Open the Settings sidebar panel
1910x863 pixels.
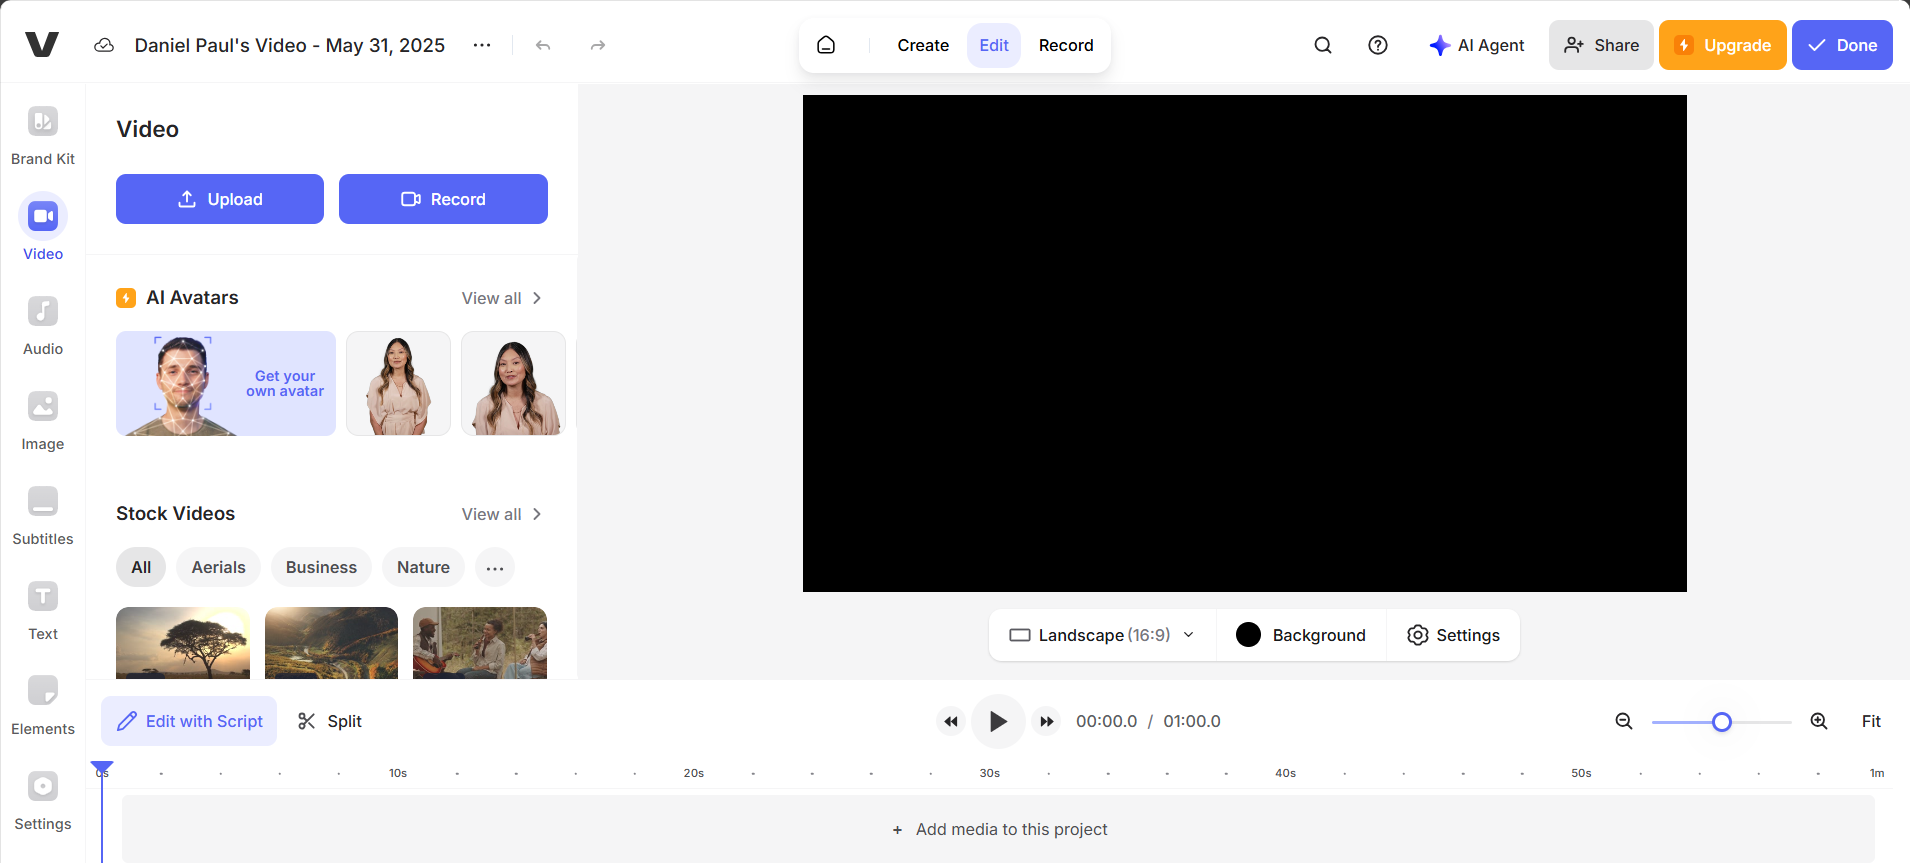coord(43,801)
